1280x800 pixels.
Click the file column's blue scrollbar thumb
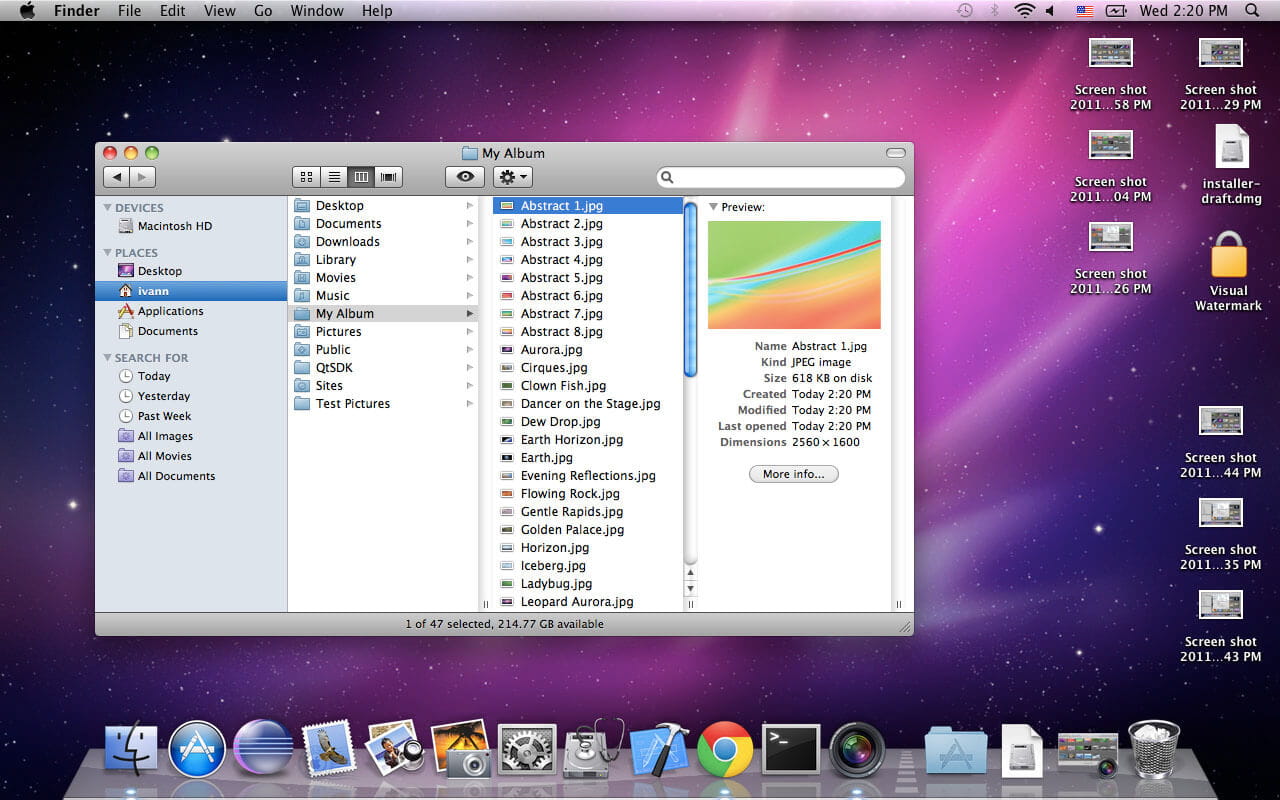click(690, 290)
